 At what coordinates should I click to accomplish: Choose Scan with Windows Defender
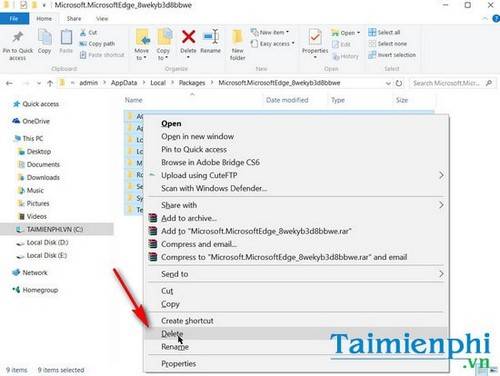[296, 188]
